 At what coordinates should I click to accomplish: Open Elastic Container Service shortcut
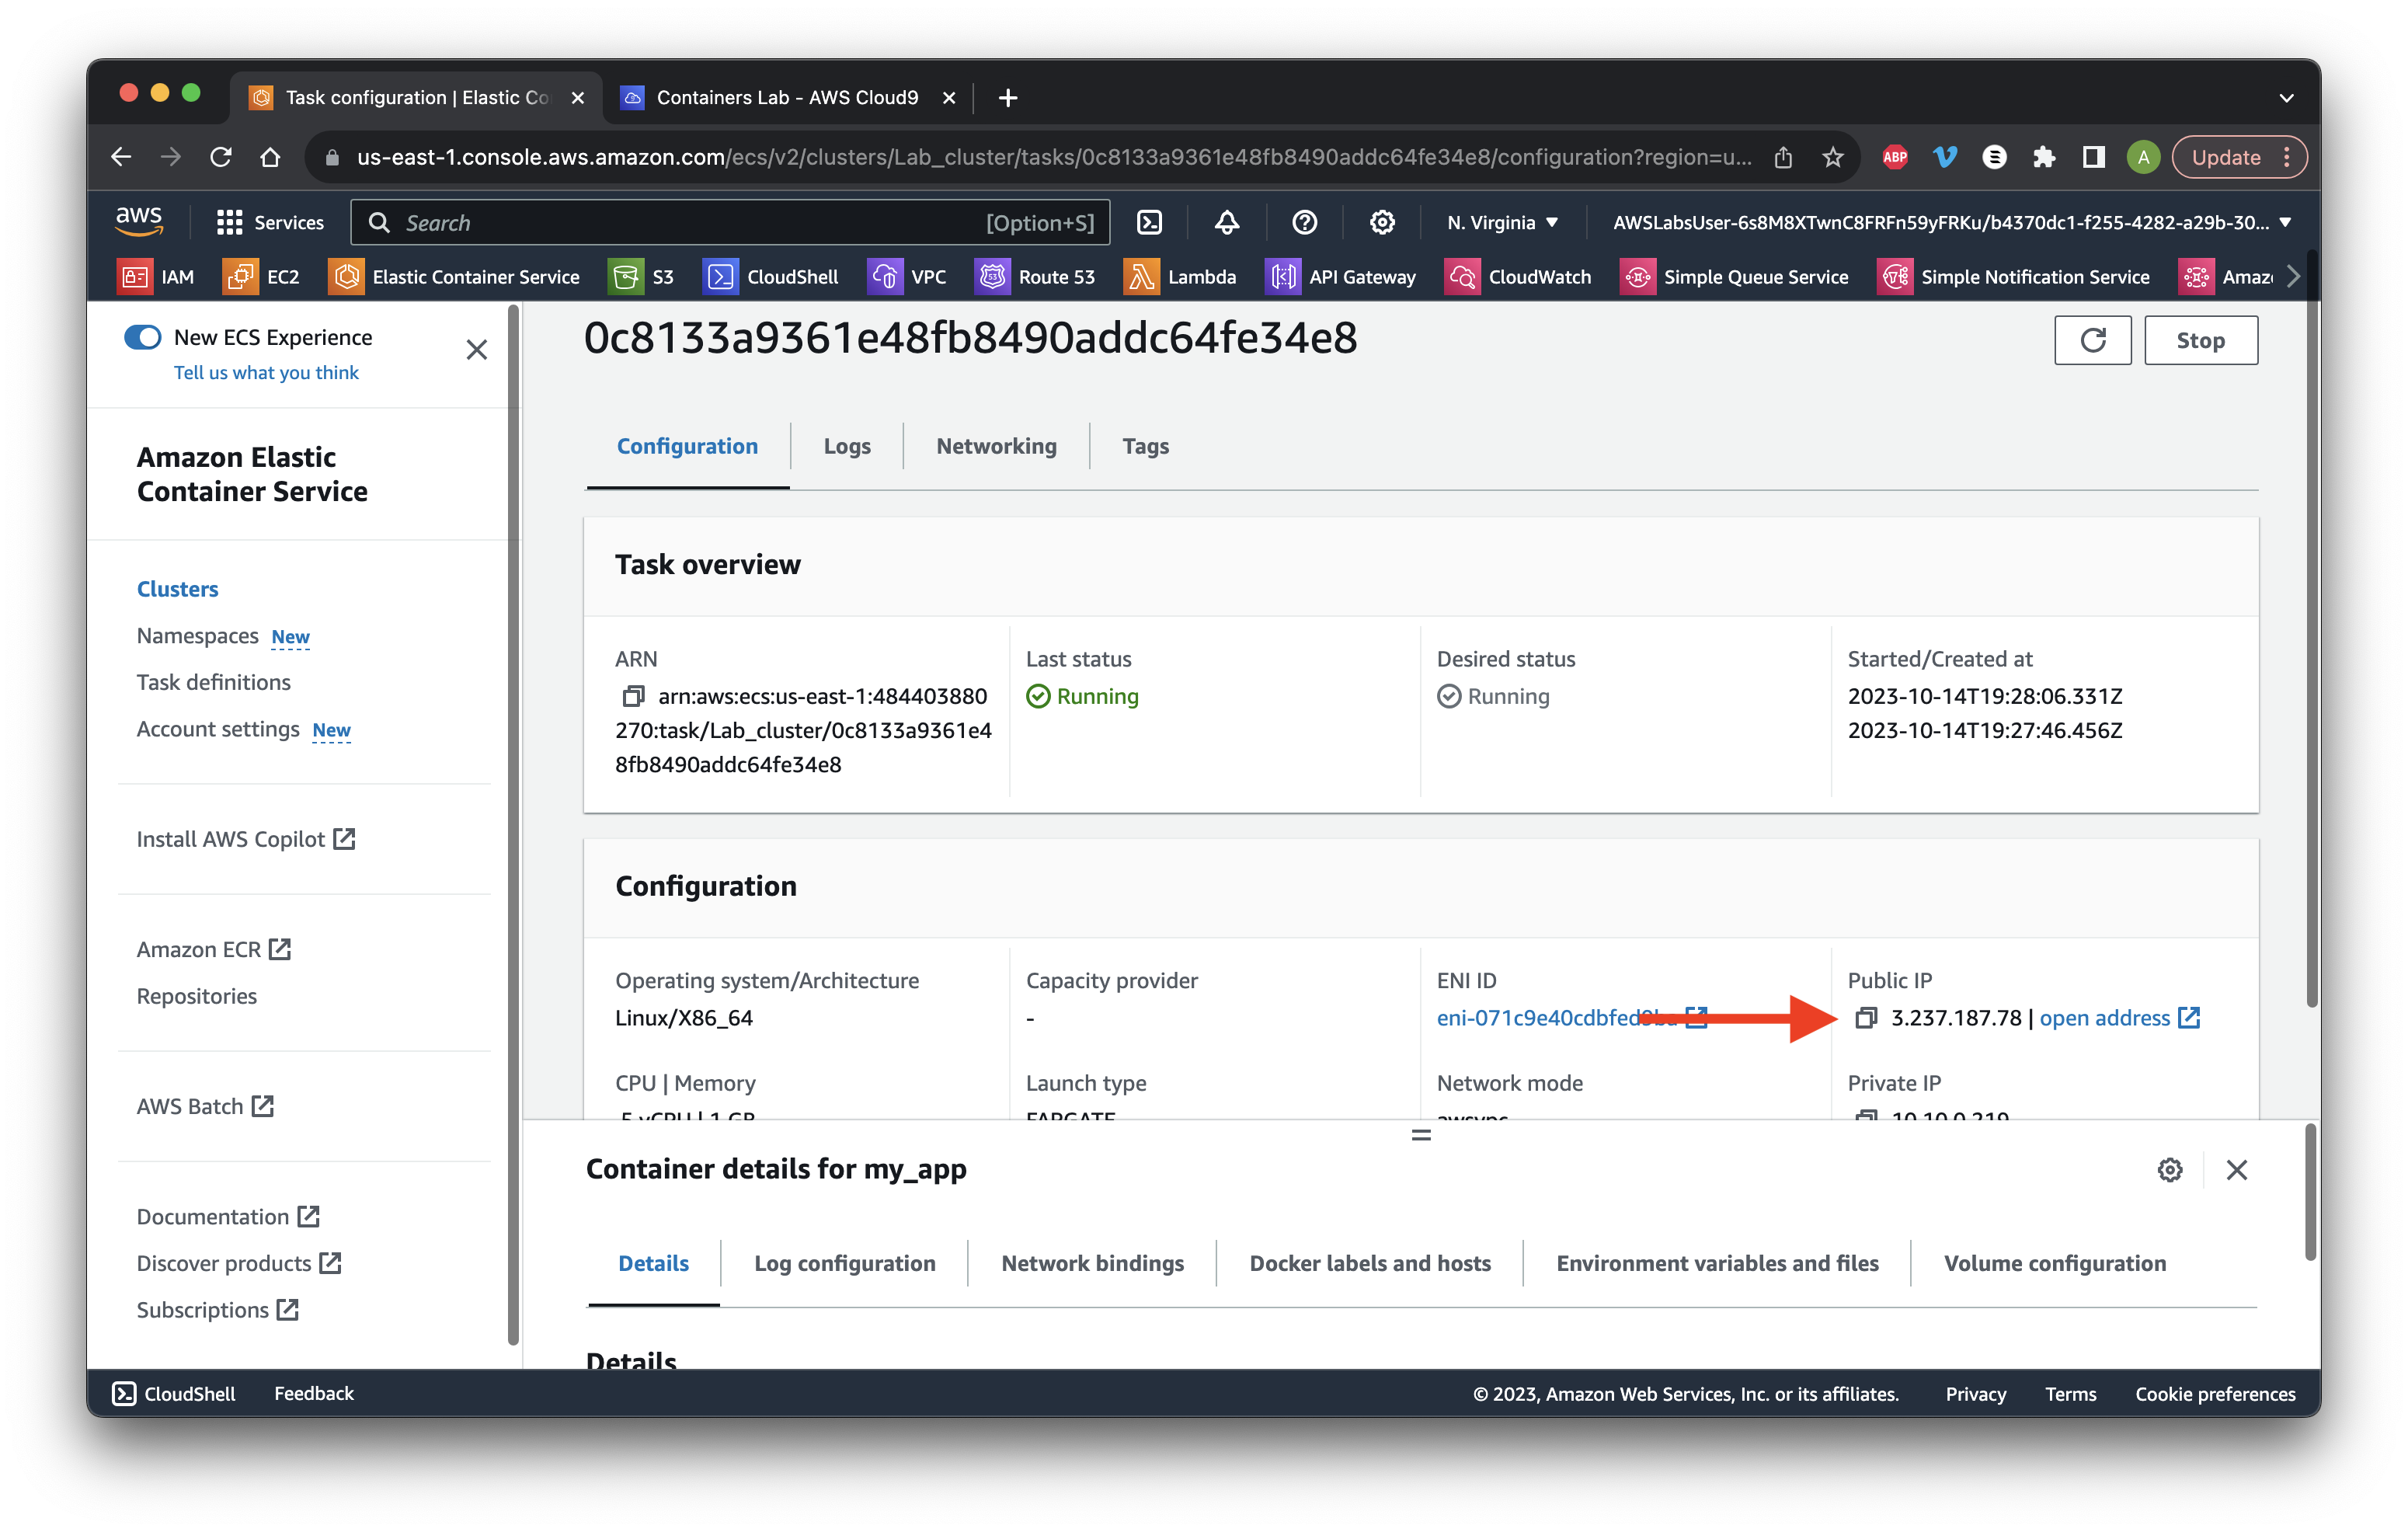[x=454, y=277]
